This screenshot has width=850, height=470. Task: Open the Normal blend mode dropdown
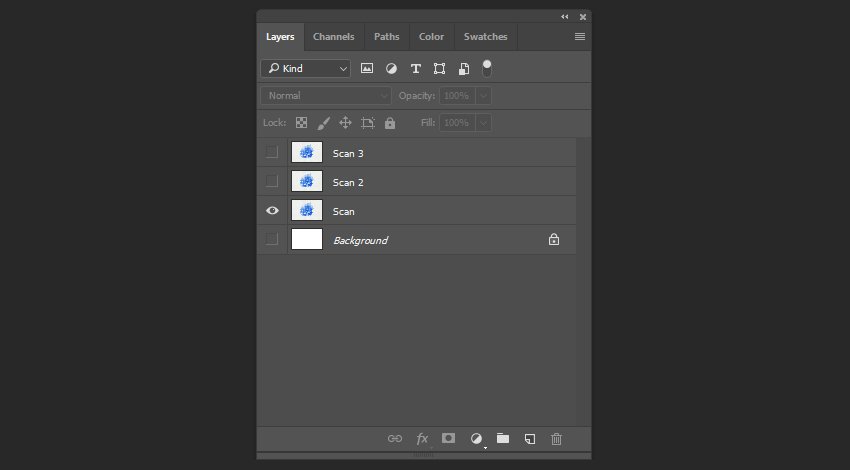pos(326,96)
